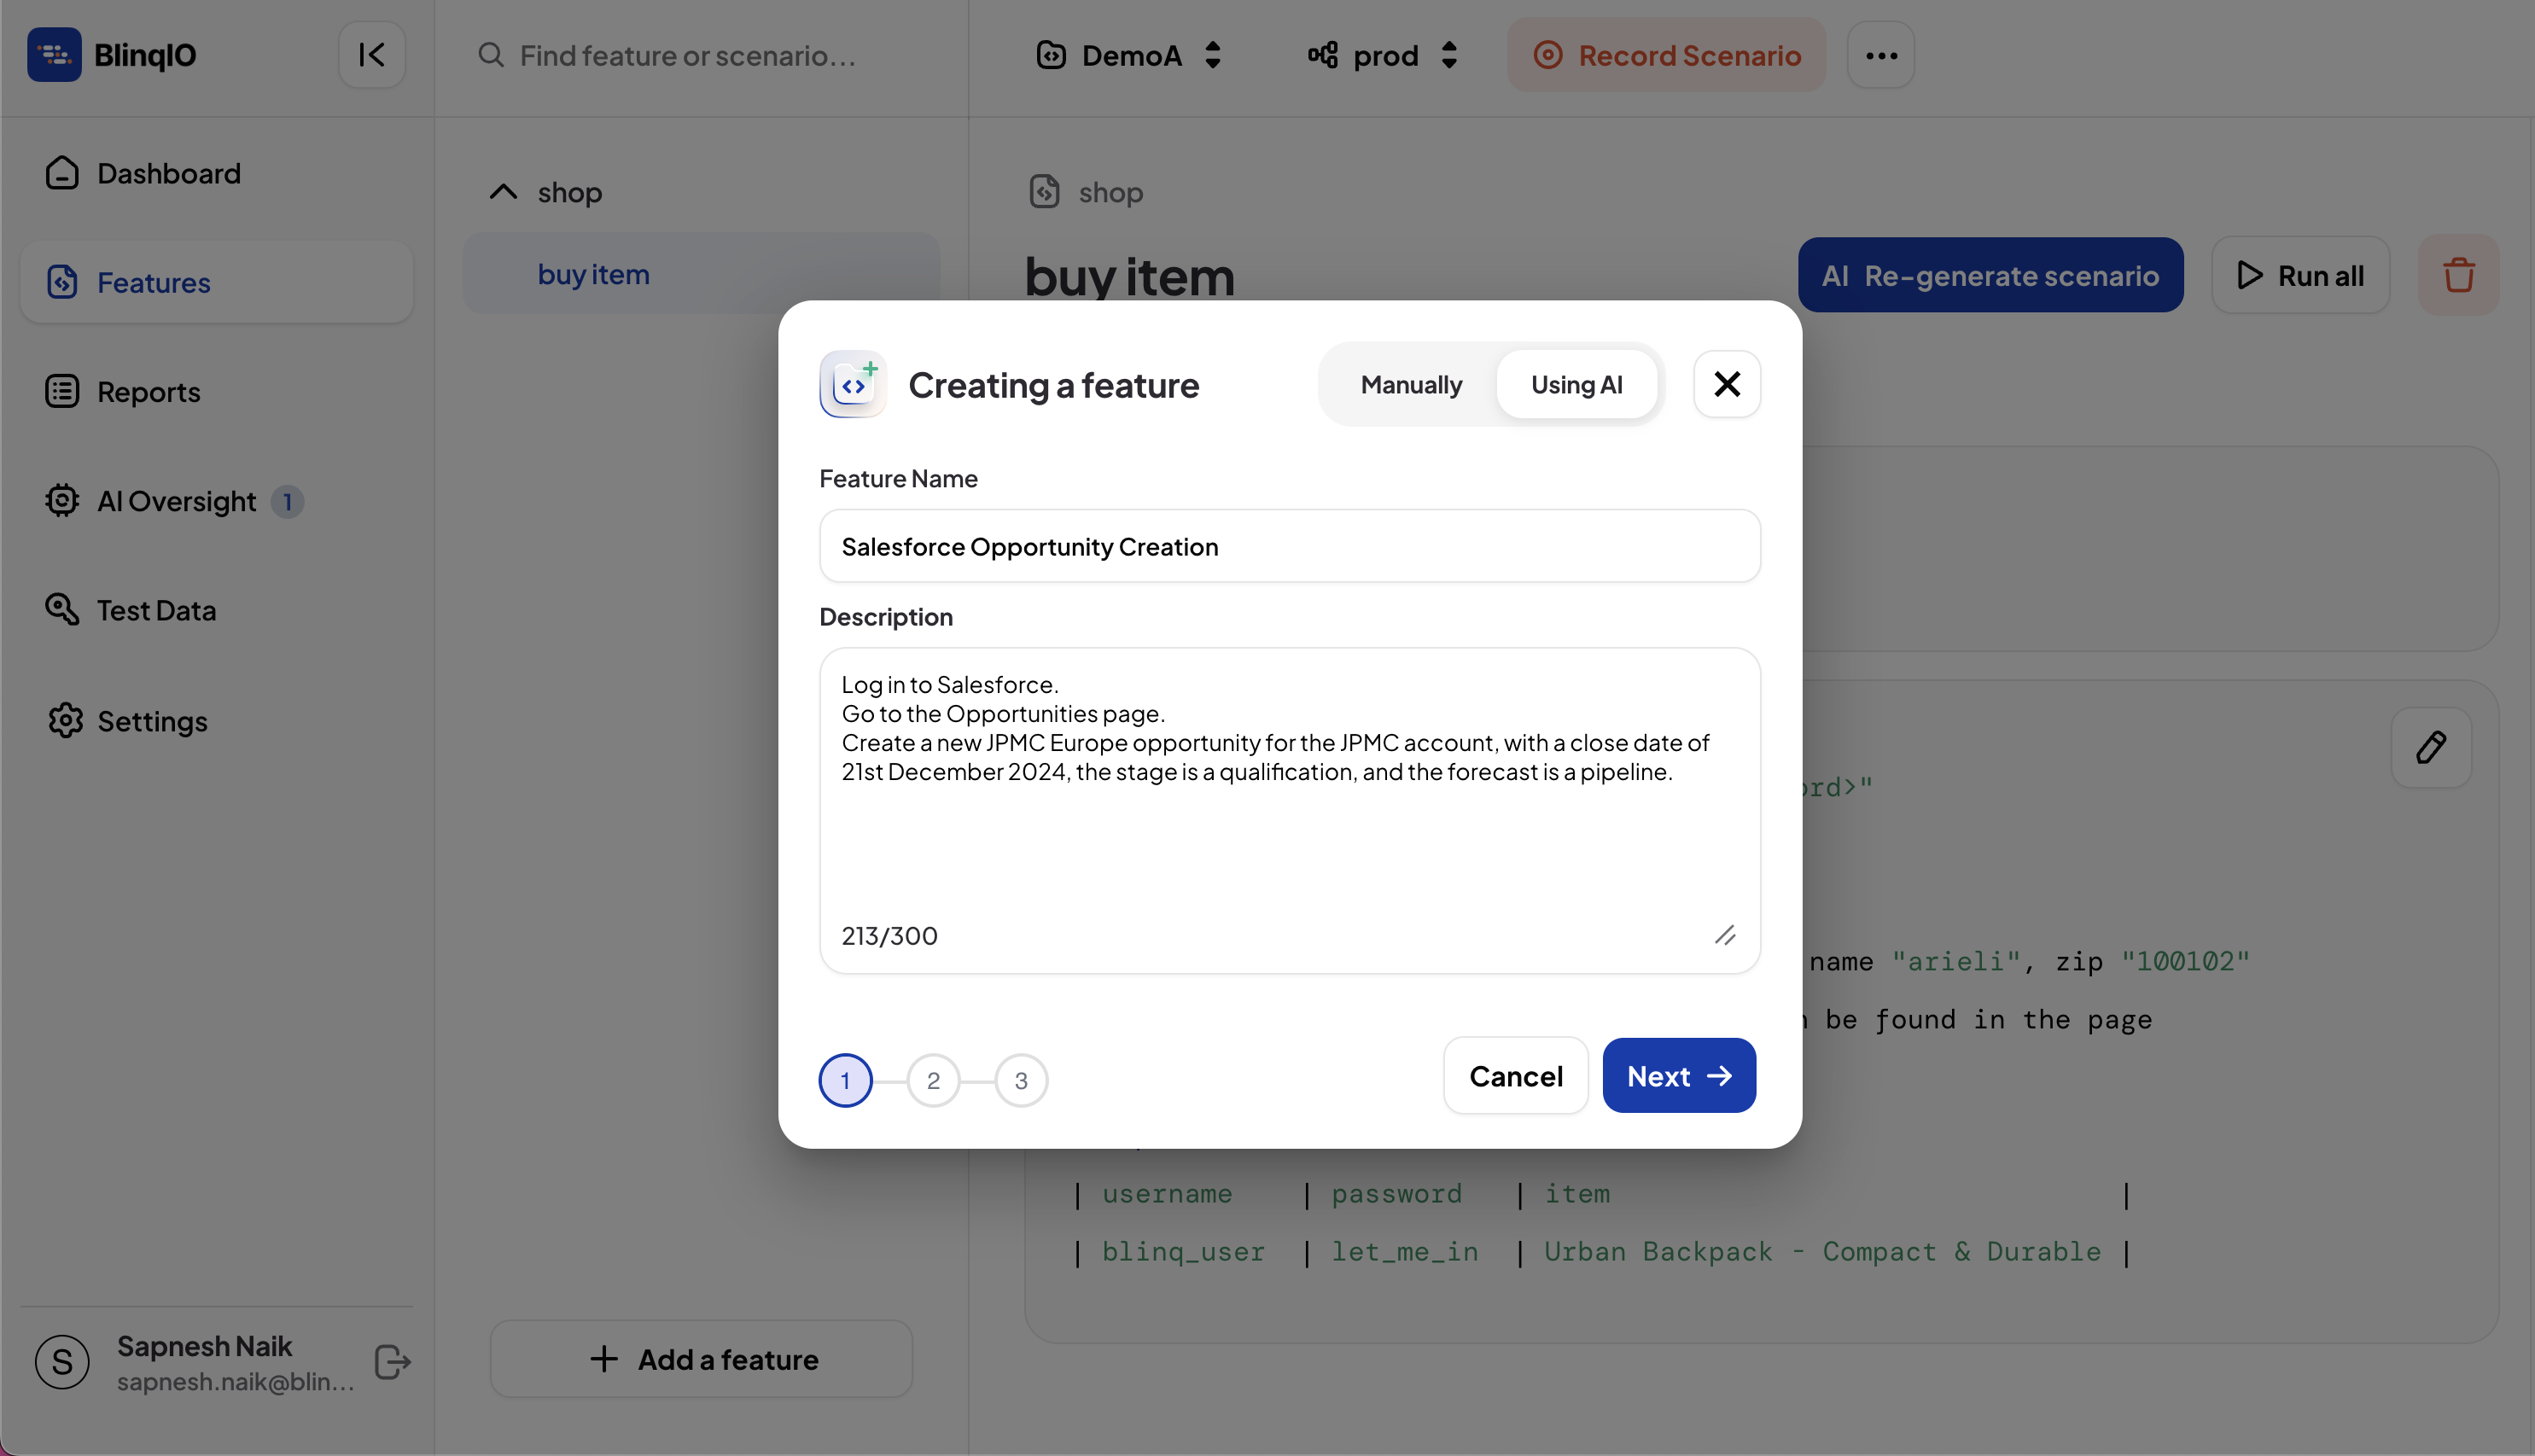Click AI Re-generate scenario button
The width and height of the screenshot is (2535, 1456).
1990,275
